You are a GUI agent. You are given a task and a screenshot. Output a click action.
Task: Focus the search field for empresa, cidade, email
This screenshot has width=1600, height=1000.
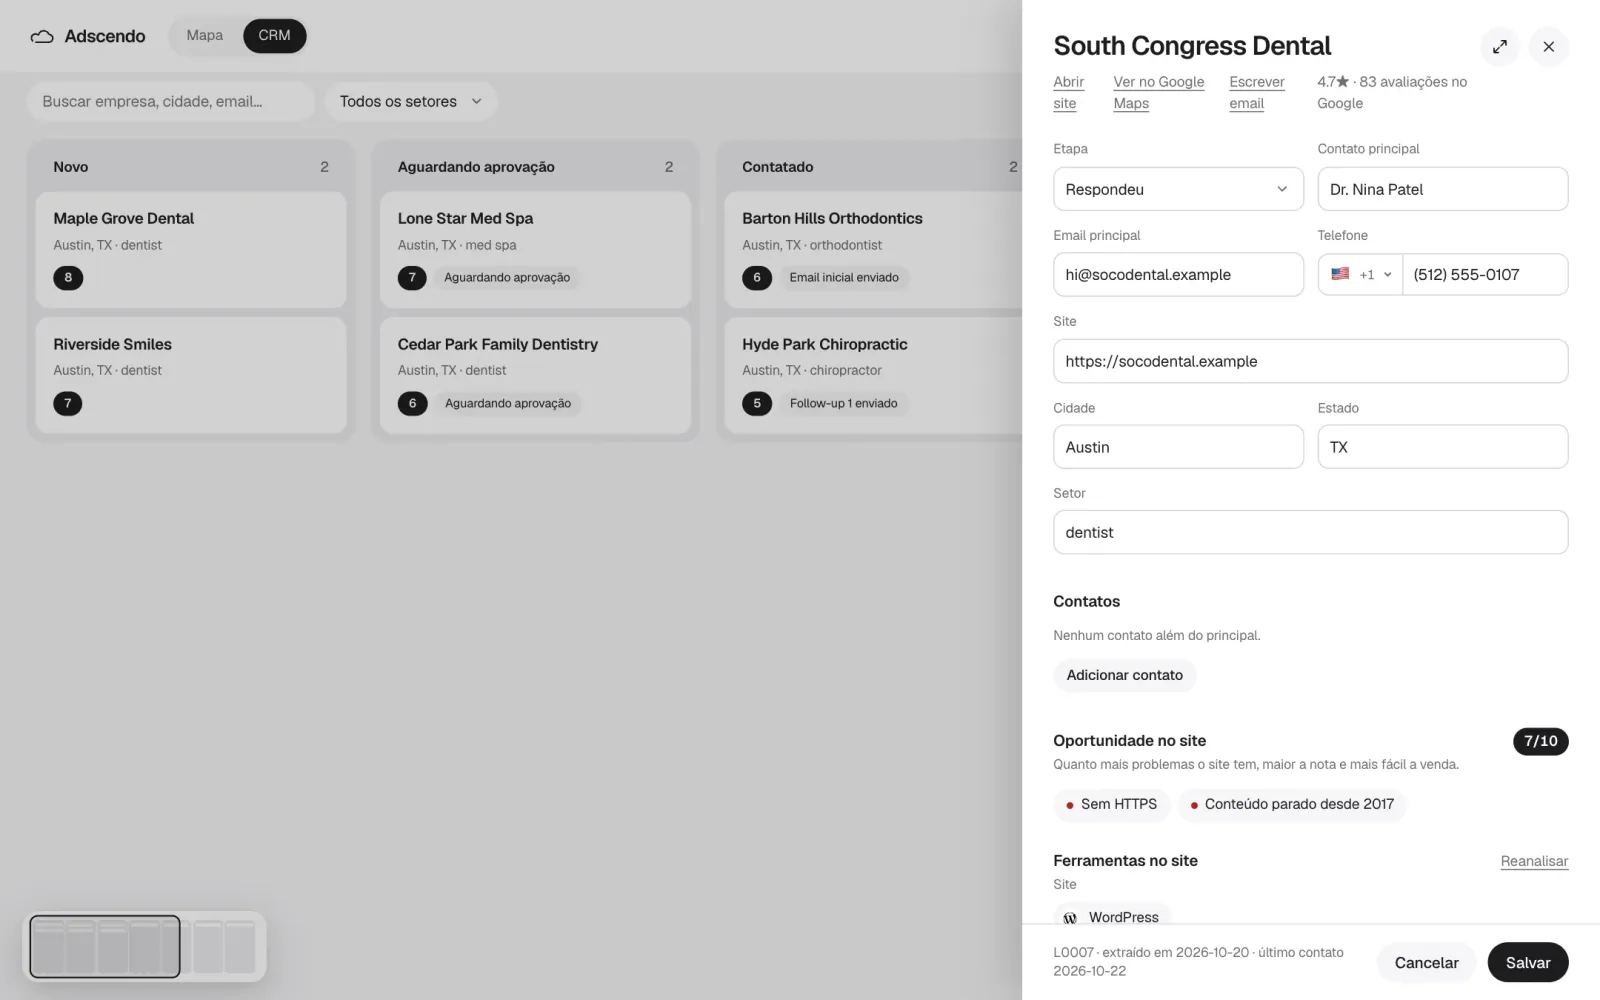(x=171, y=101)
